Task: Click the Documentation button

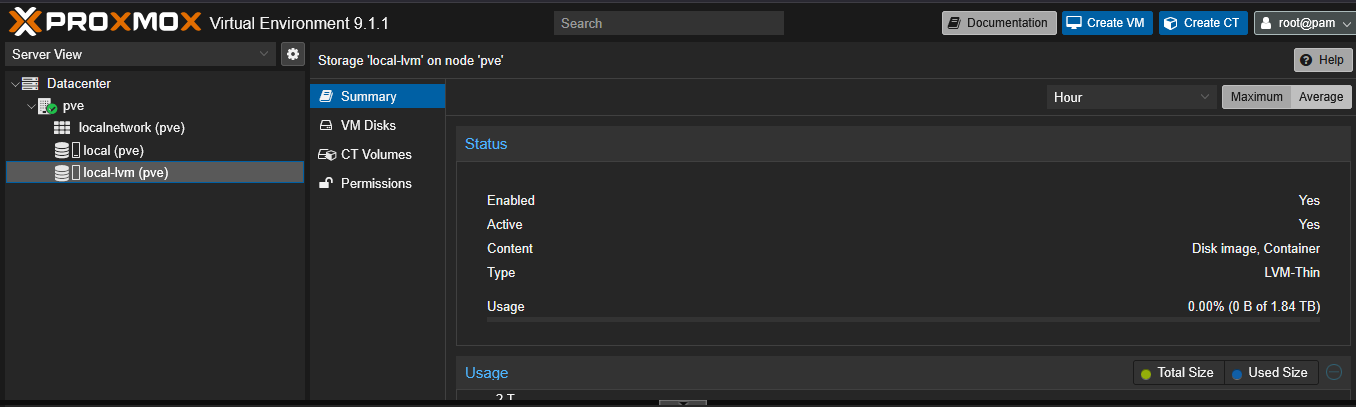Action: point(999,23)
